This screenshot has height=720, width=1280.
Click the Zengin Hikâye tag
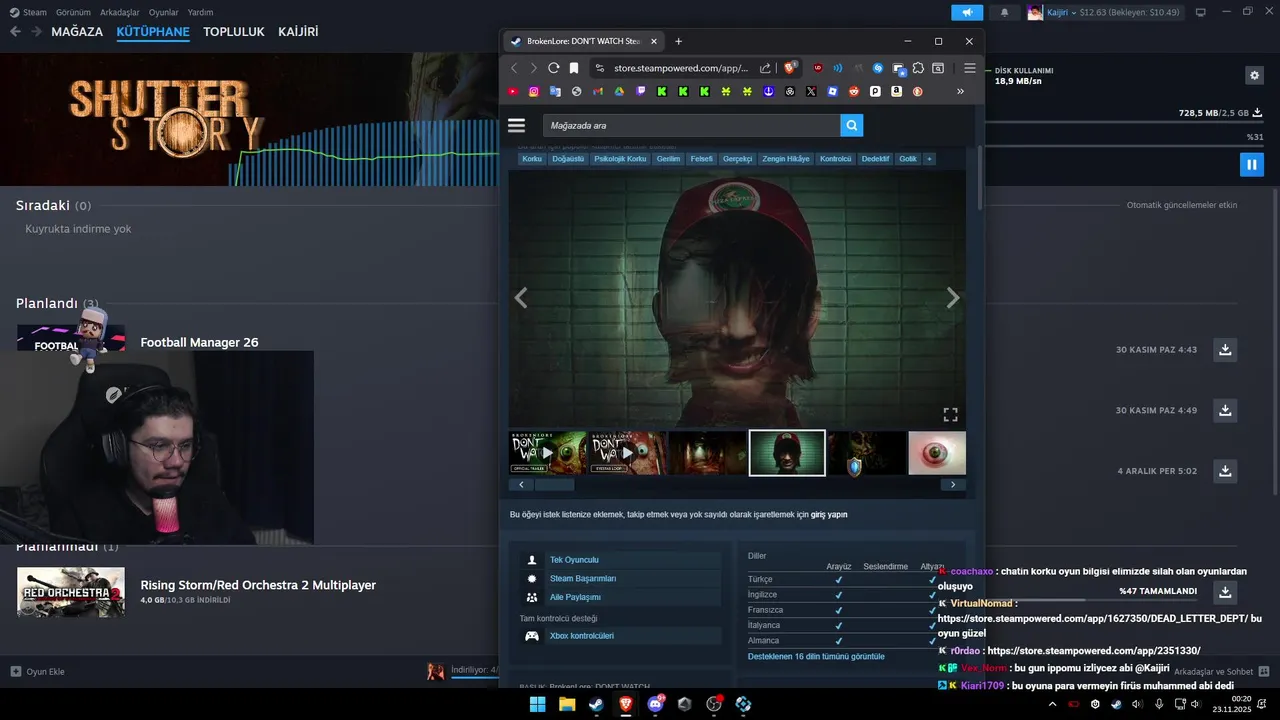[786, 159]
